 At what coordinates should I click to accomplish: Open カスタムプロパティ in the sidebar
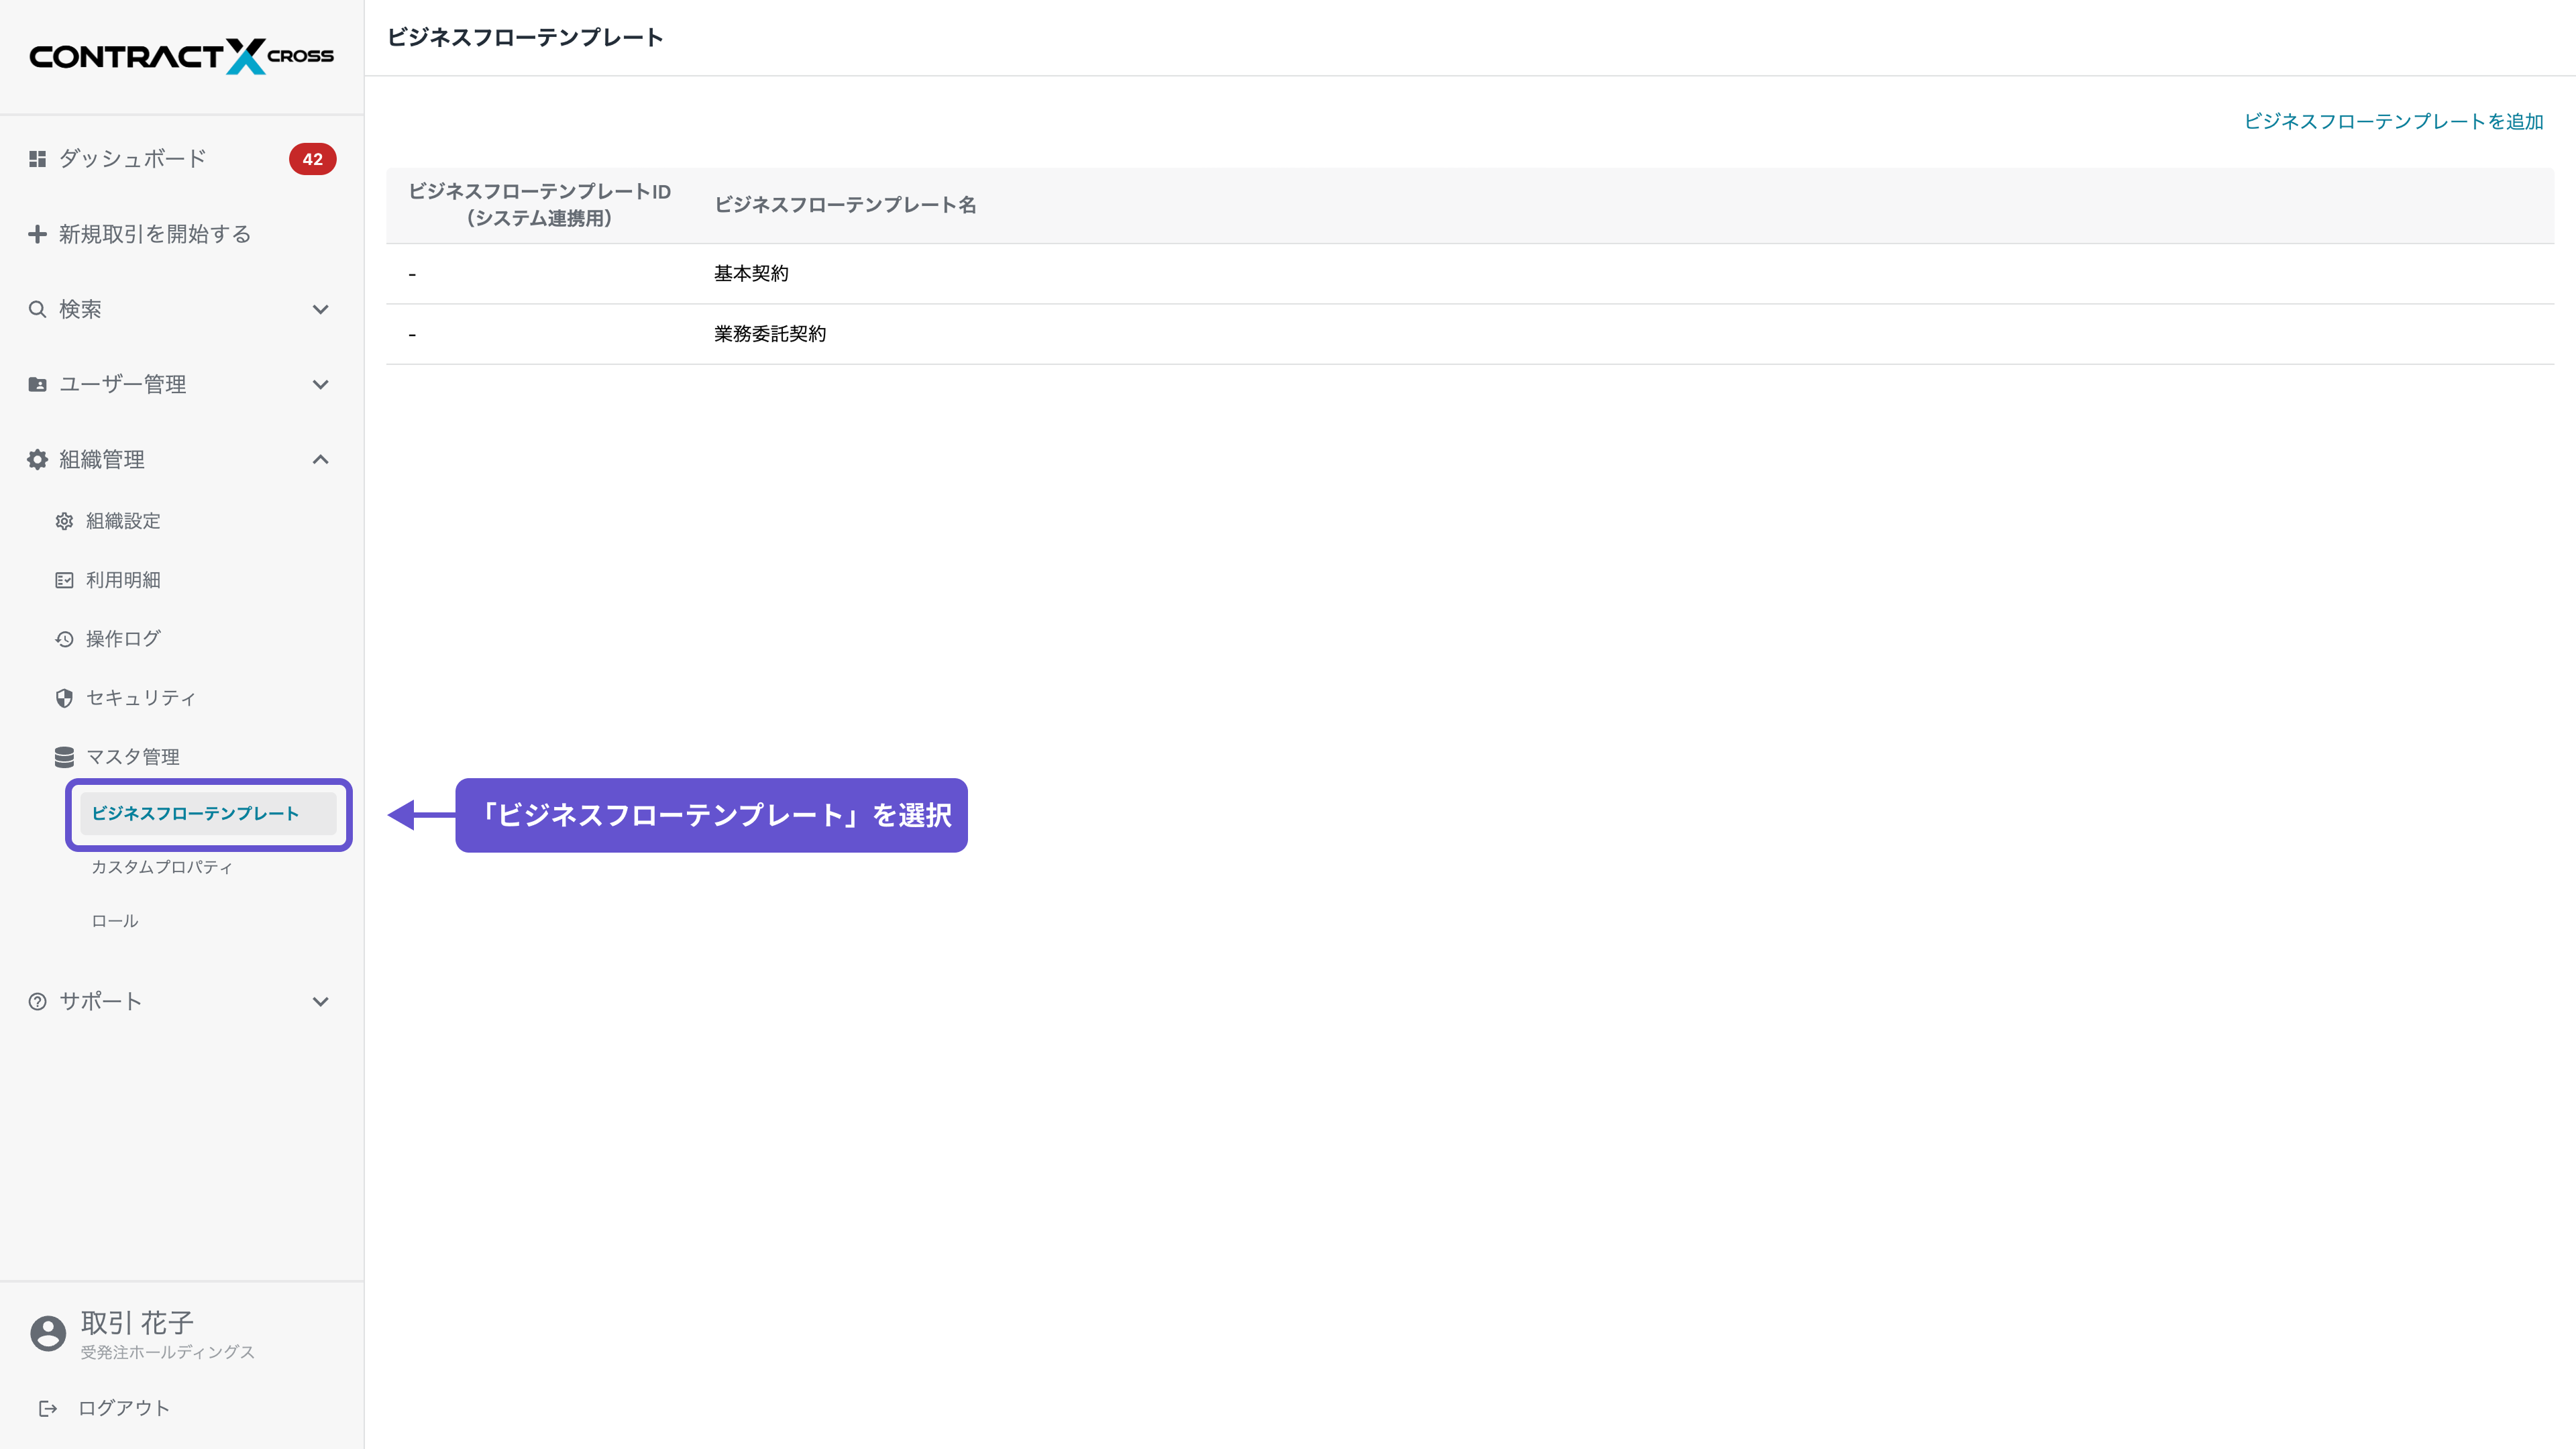point(162,867)
